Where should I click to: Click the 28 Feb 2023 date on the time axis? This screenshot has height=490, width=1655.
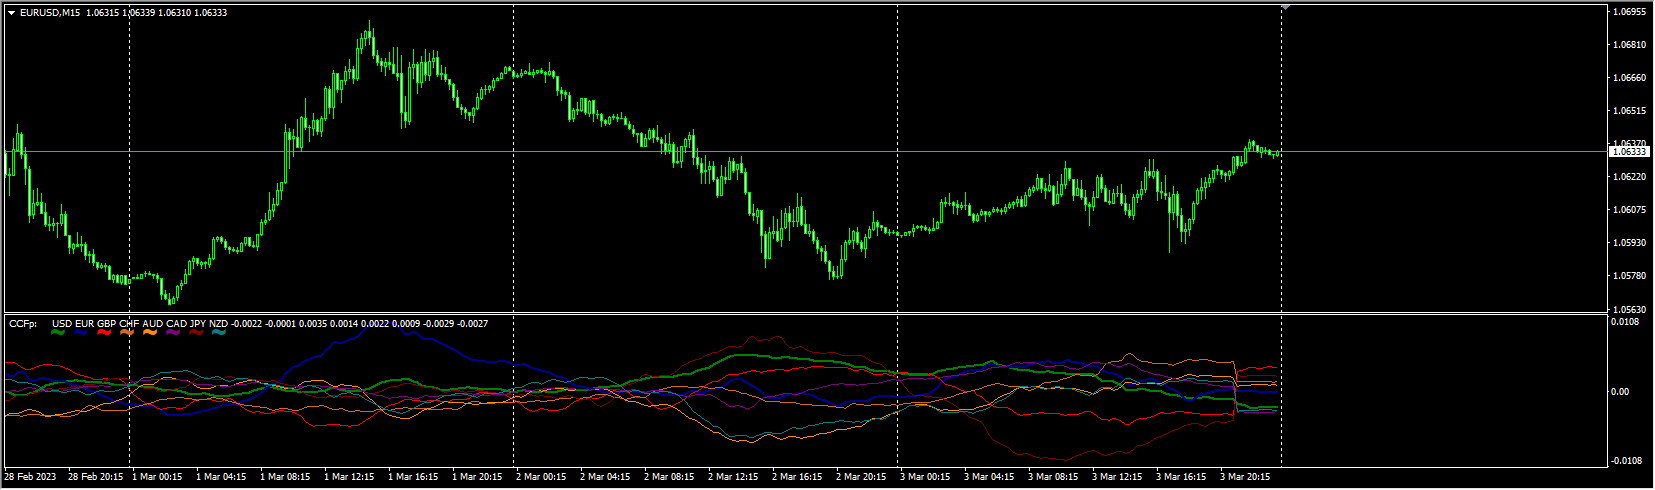point(31,477)
